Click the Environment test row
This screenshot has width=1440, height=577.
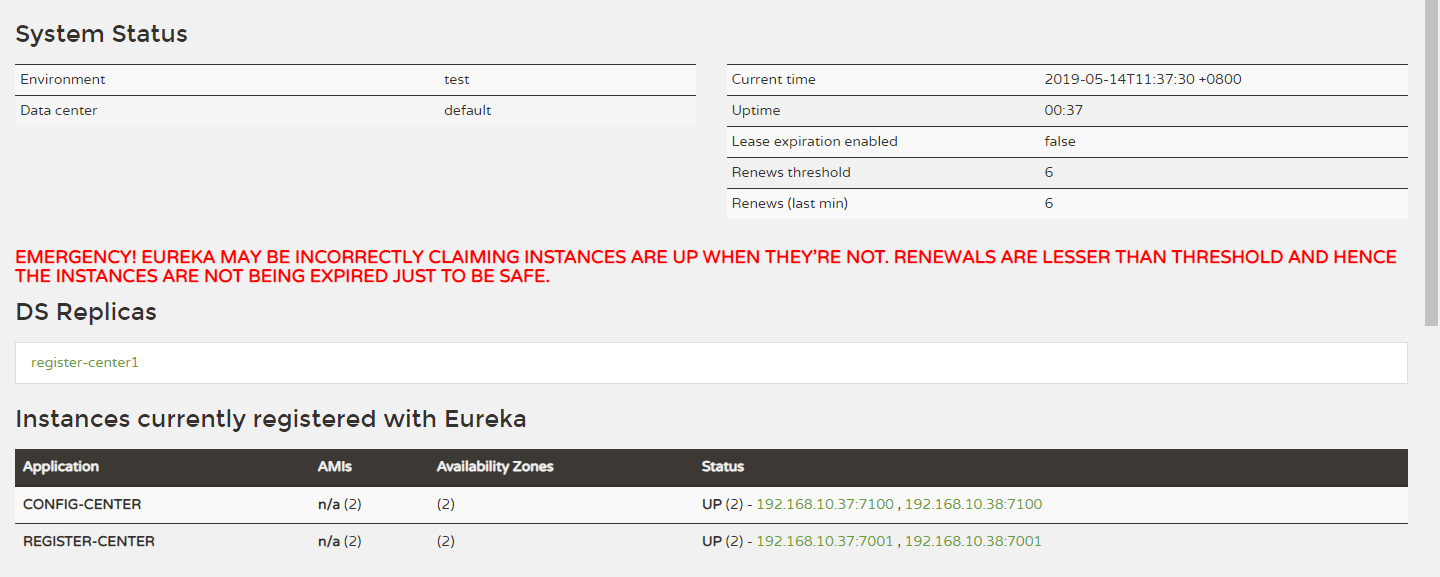(x=355, y=80)
